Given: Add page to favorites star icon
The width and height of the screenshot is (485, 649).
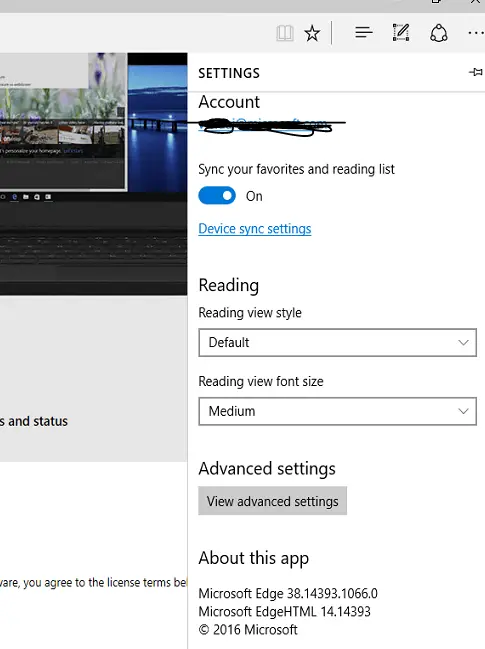Looking at the screenshot, I should tap(312, 33).
